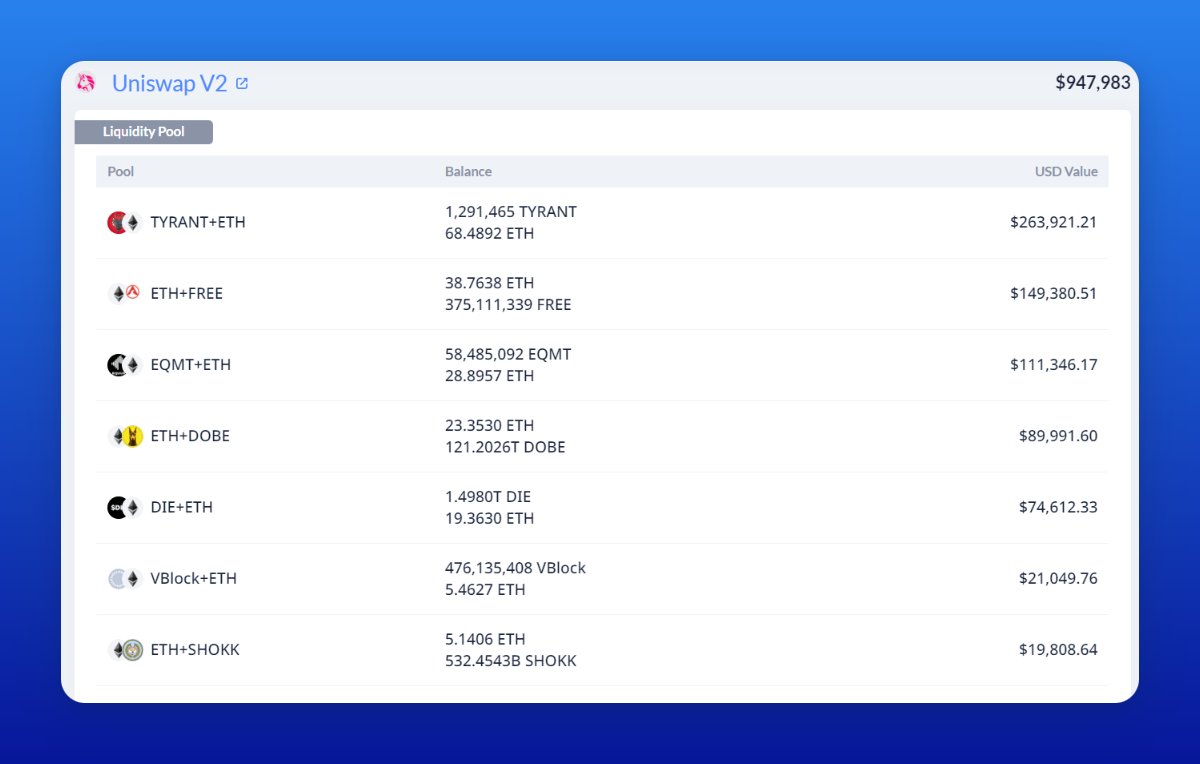Click the 23.3530 ETH balance
The height and width of the screenshot is (764, 1200).
click(489, 425)
